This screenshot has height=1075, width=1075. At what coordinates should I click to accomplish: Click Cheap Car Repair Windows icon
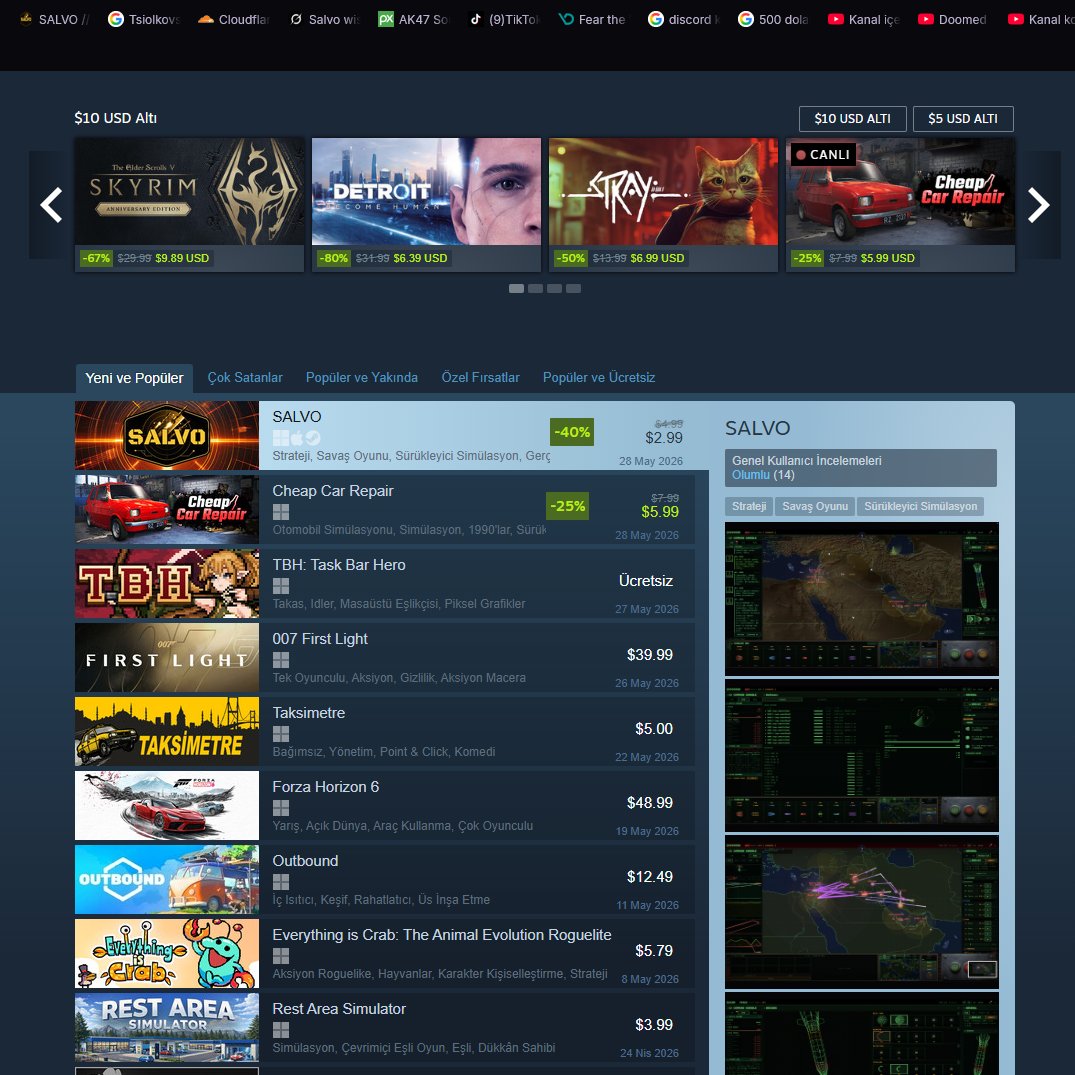pos(280,511)
